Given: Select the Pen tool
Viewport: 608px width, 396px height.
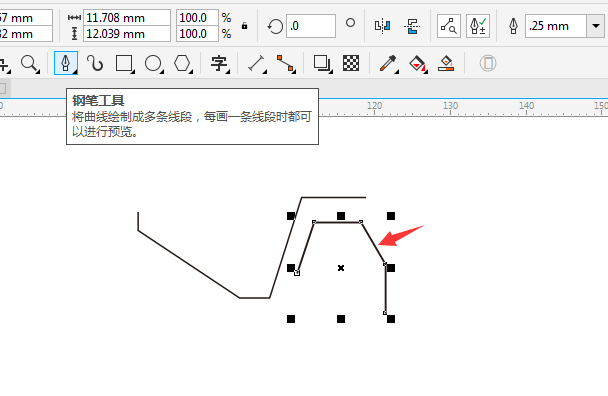Looking at the screenshot, I should point(66,63).
